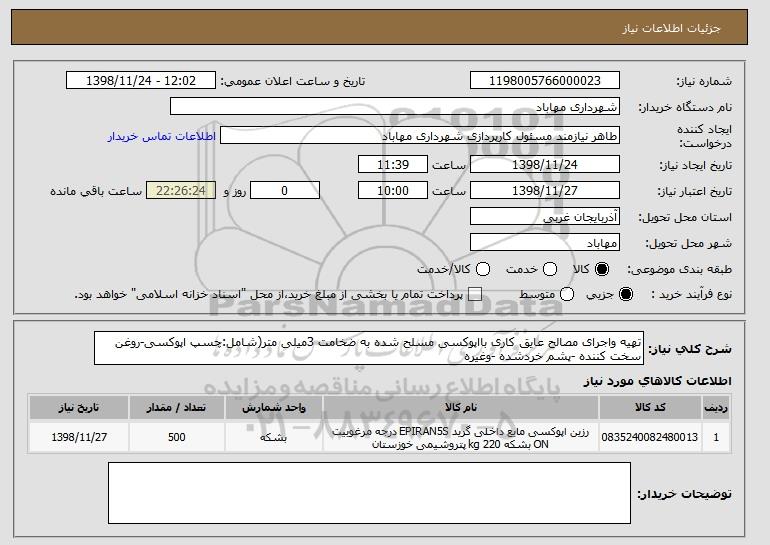Select the کالا/خدمت radio button
The image size is (770, 545).
(483, 269)
